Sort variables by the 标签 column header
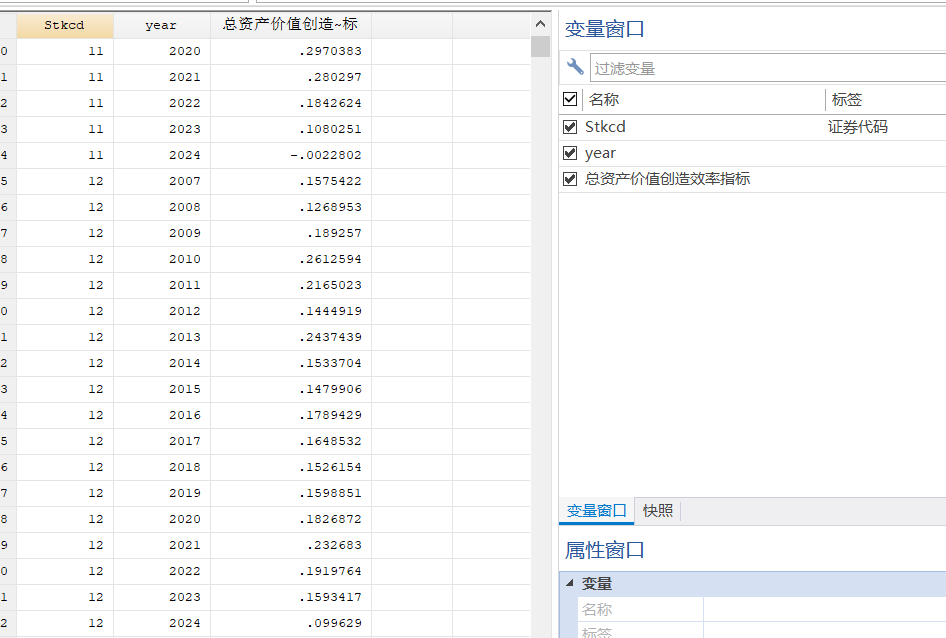The image size is (946, 638). [846, 100]
